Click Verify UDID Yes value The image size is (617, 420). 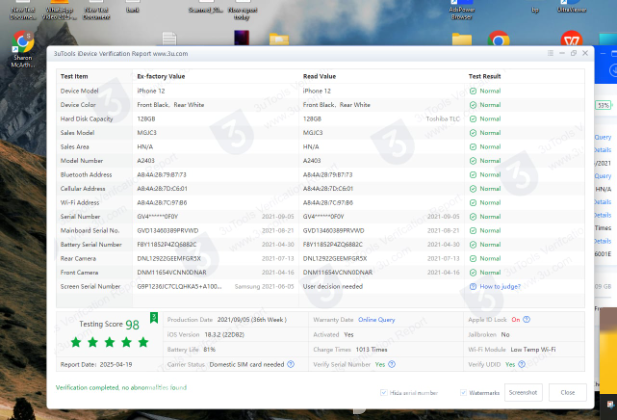click(x=510, y=364)
